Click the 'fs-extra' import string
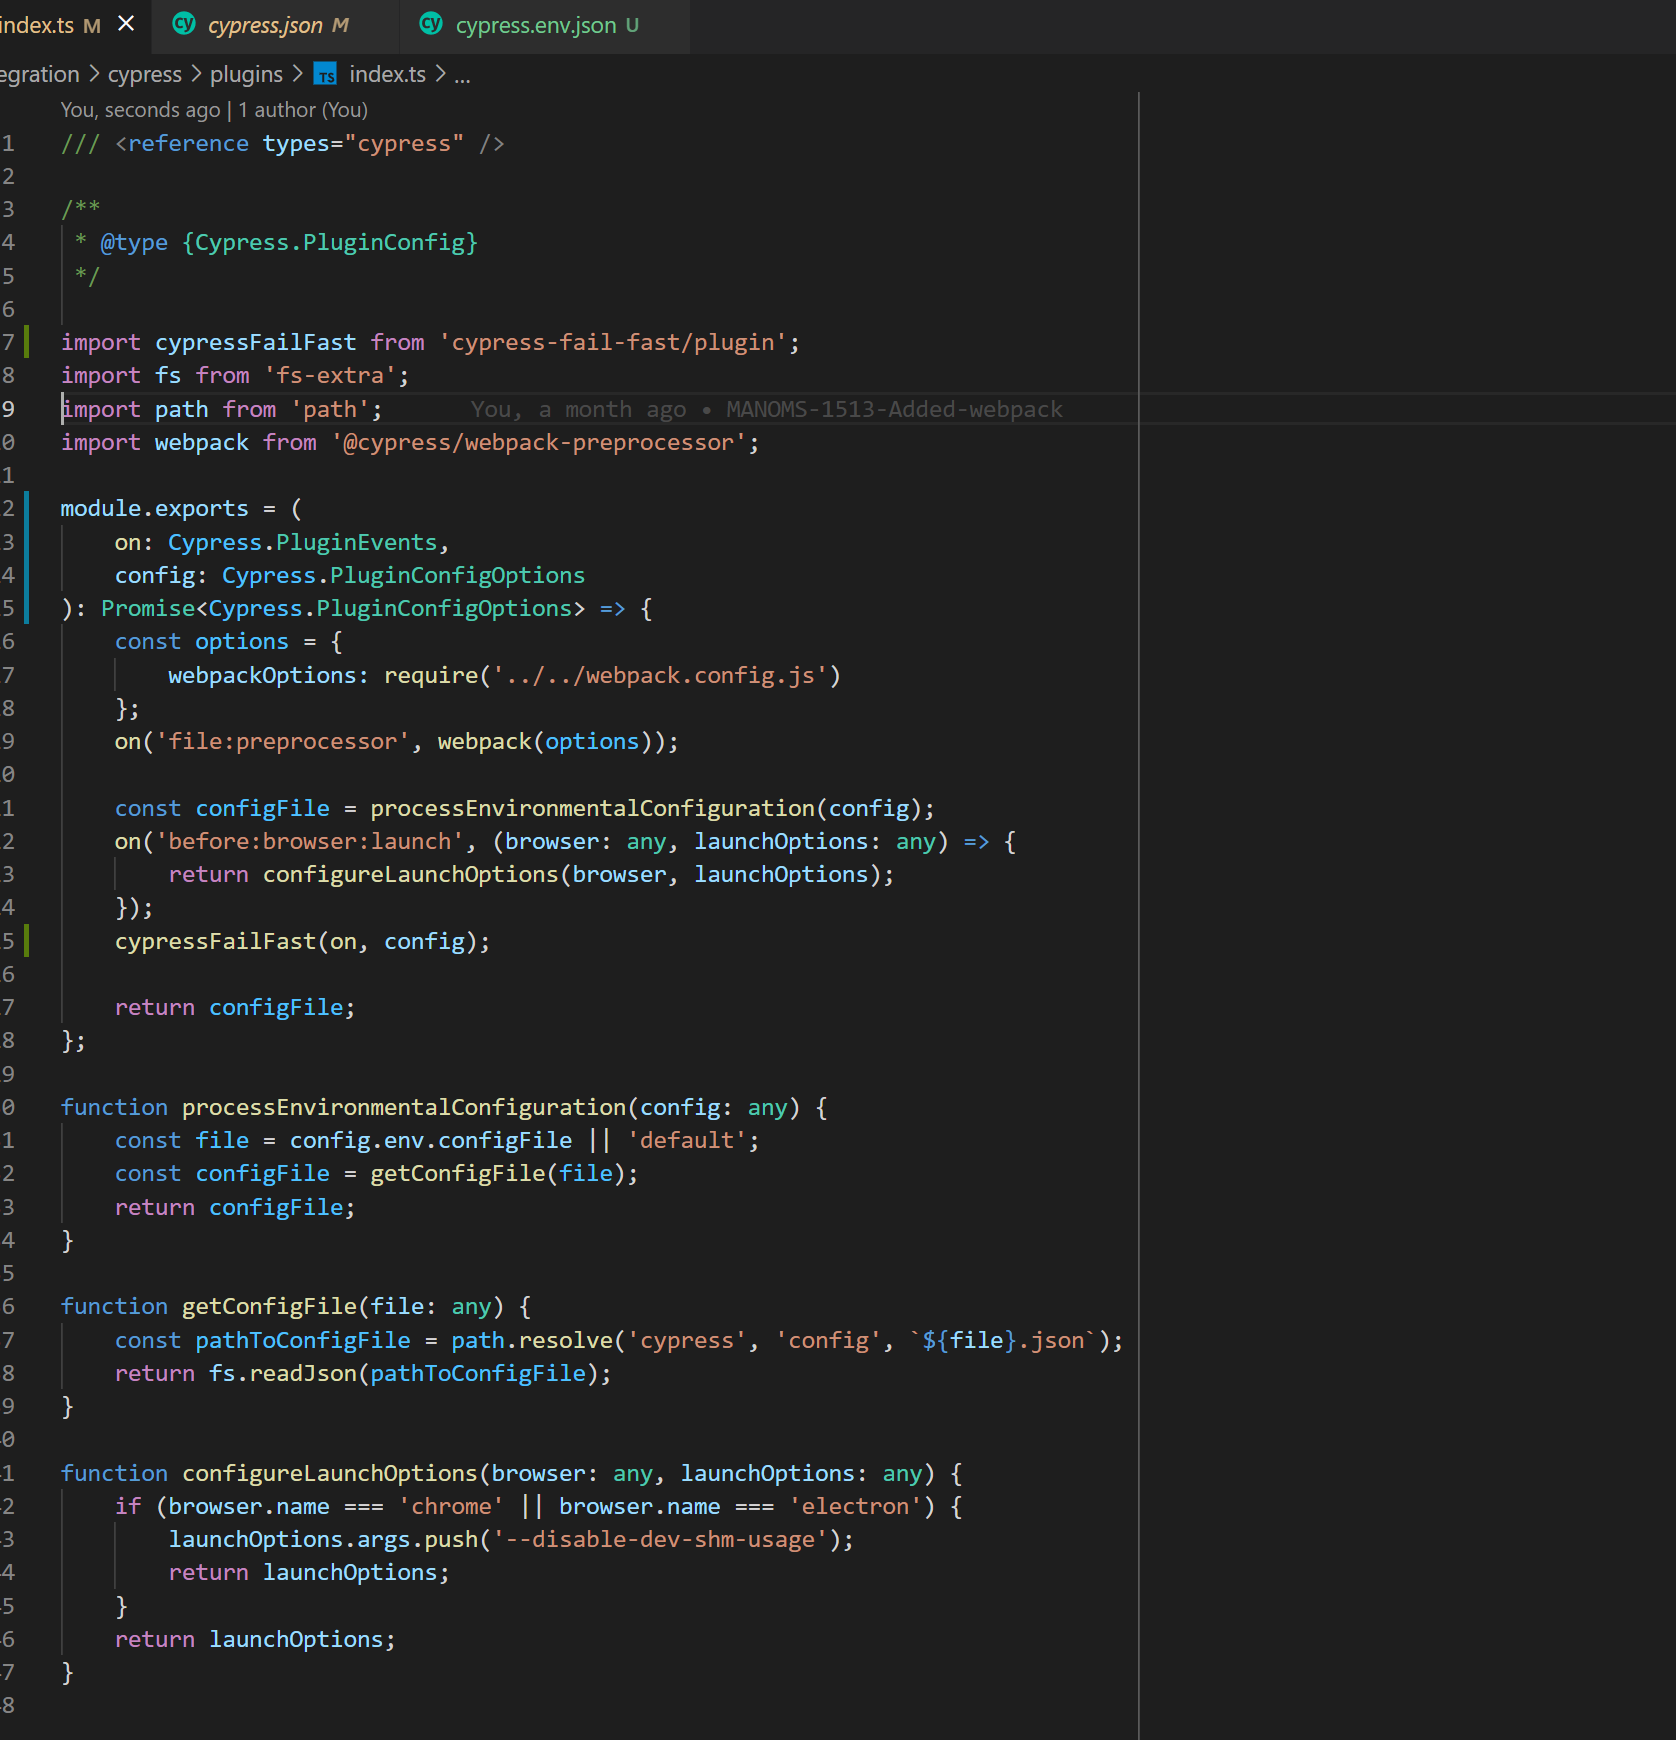Image resolution: width=1676 pixels, height=1740 pixels. click(x=330, y=376)
